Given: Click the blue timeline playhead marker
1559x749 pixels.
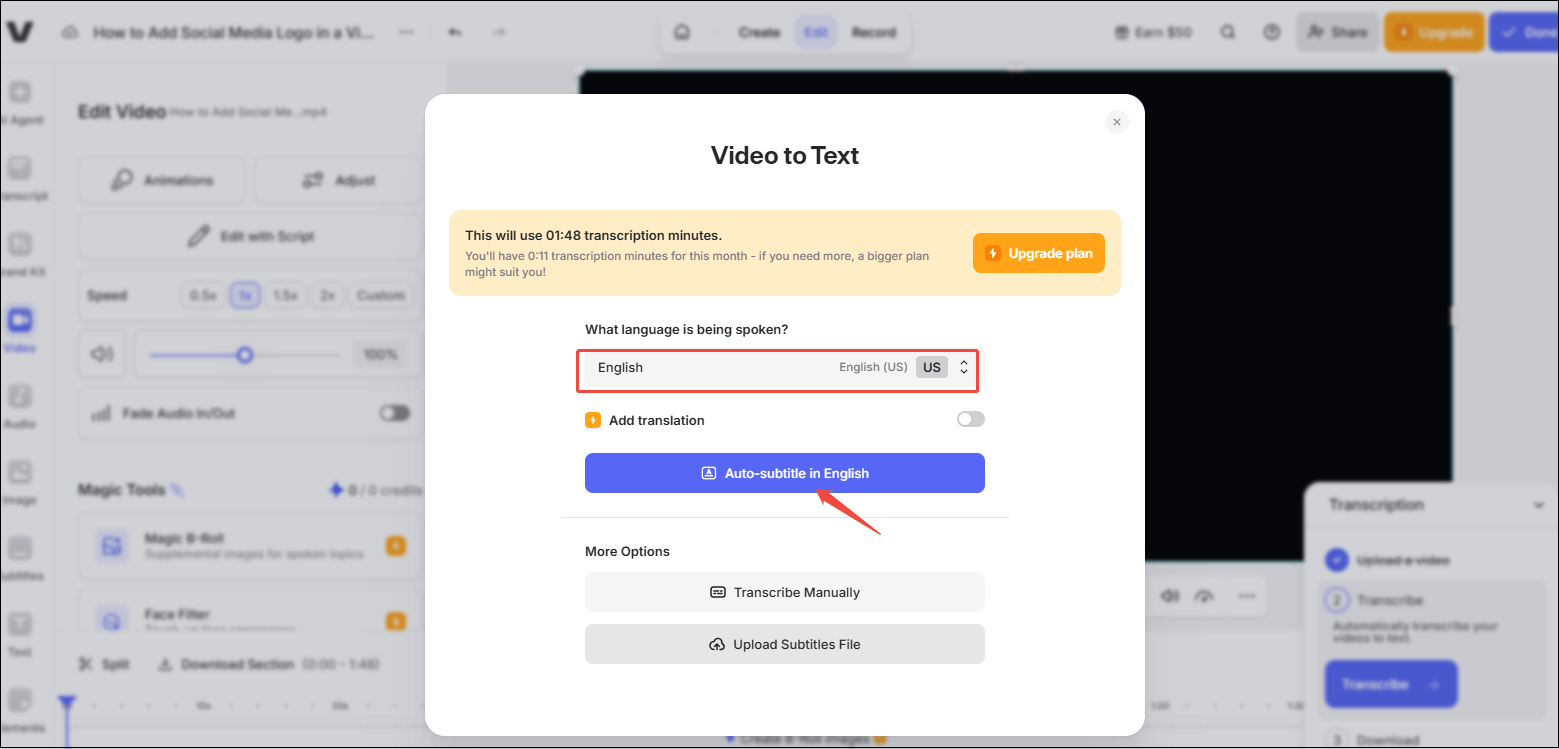Looking at the screenshot, I should click(67, 703).
